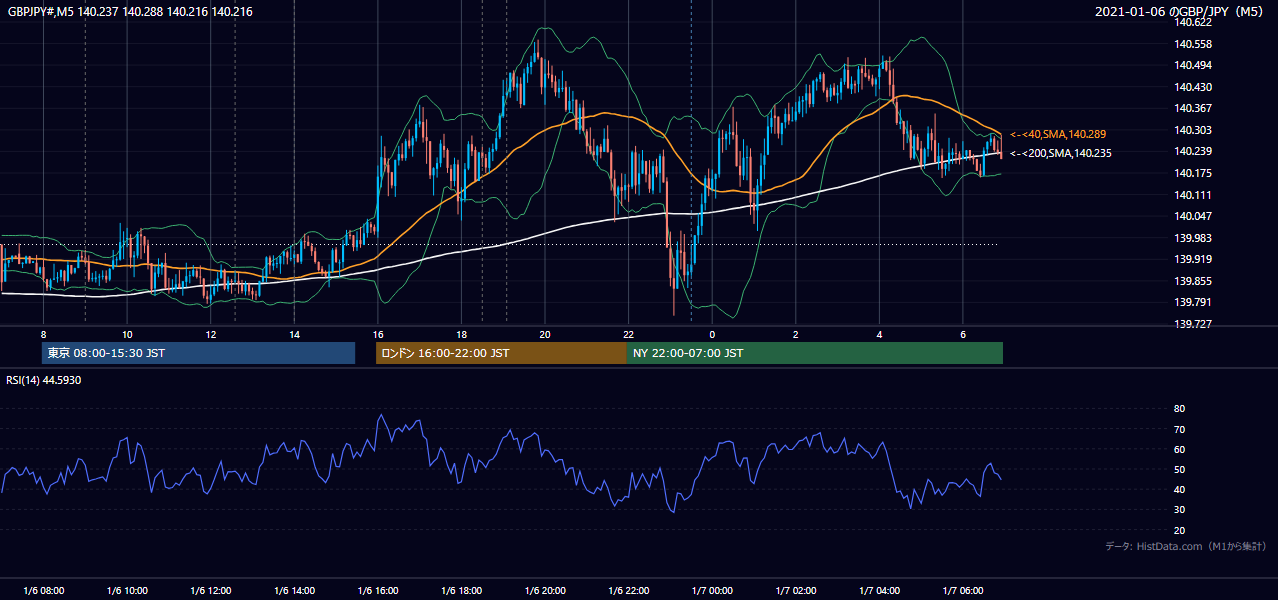Click RSI axis level 60
Image resolution: width=1278 pixels, height=600 pixels.
click(1179, 449)
